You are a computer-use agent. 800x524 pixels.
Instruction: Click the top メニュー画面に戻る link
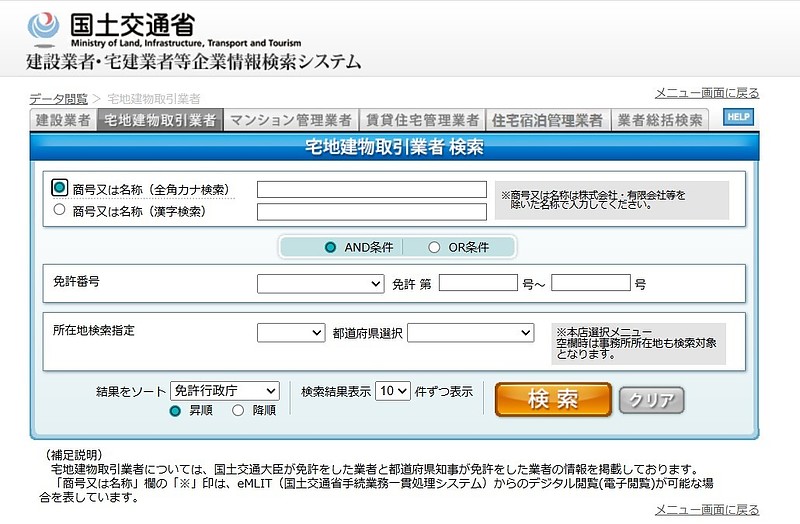point(706,93)
